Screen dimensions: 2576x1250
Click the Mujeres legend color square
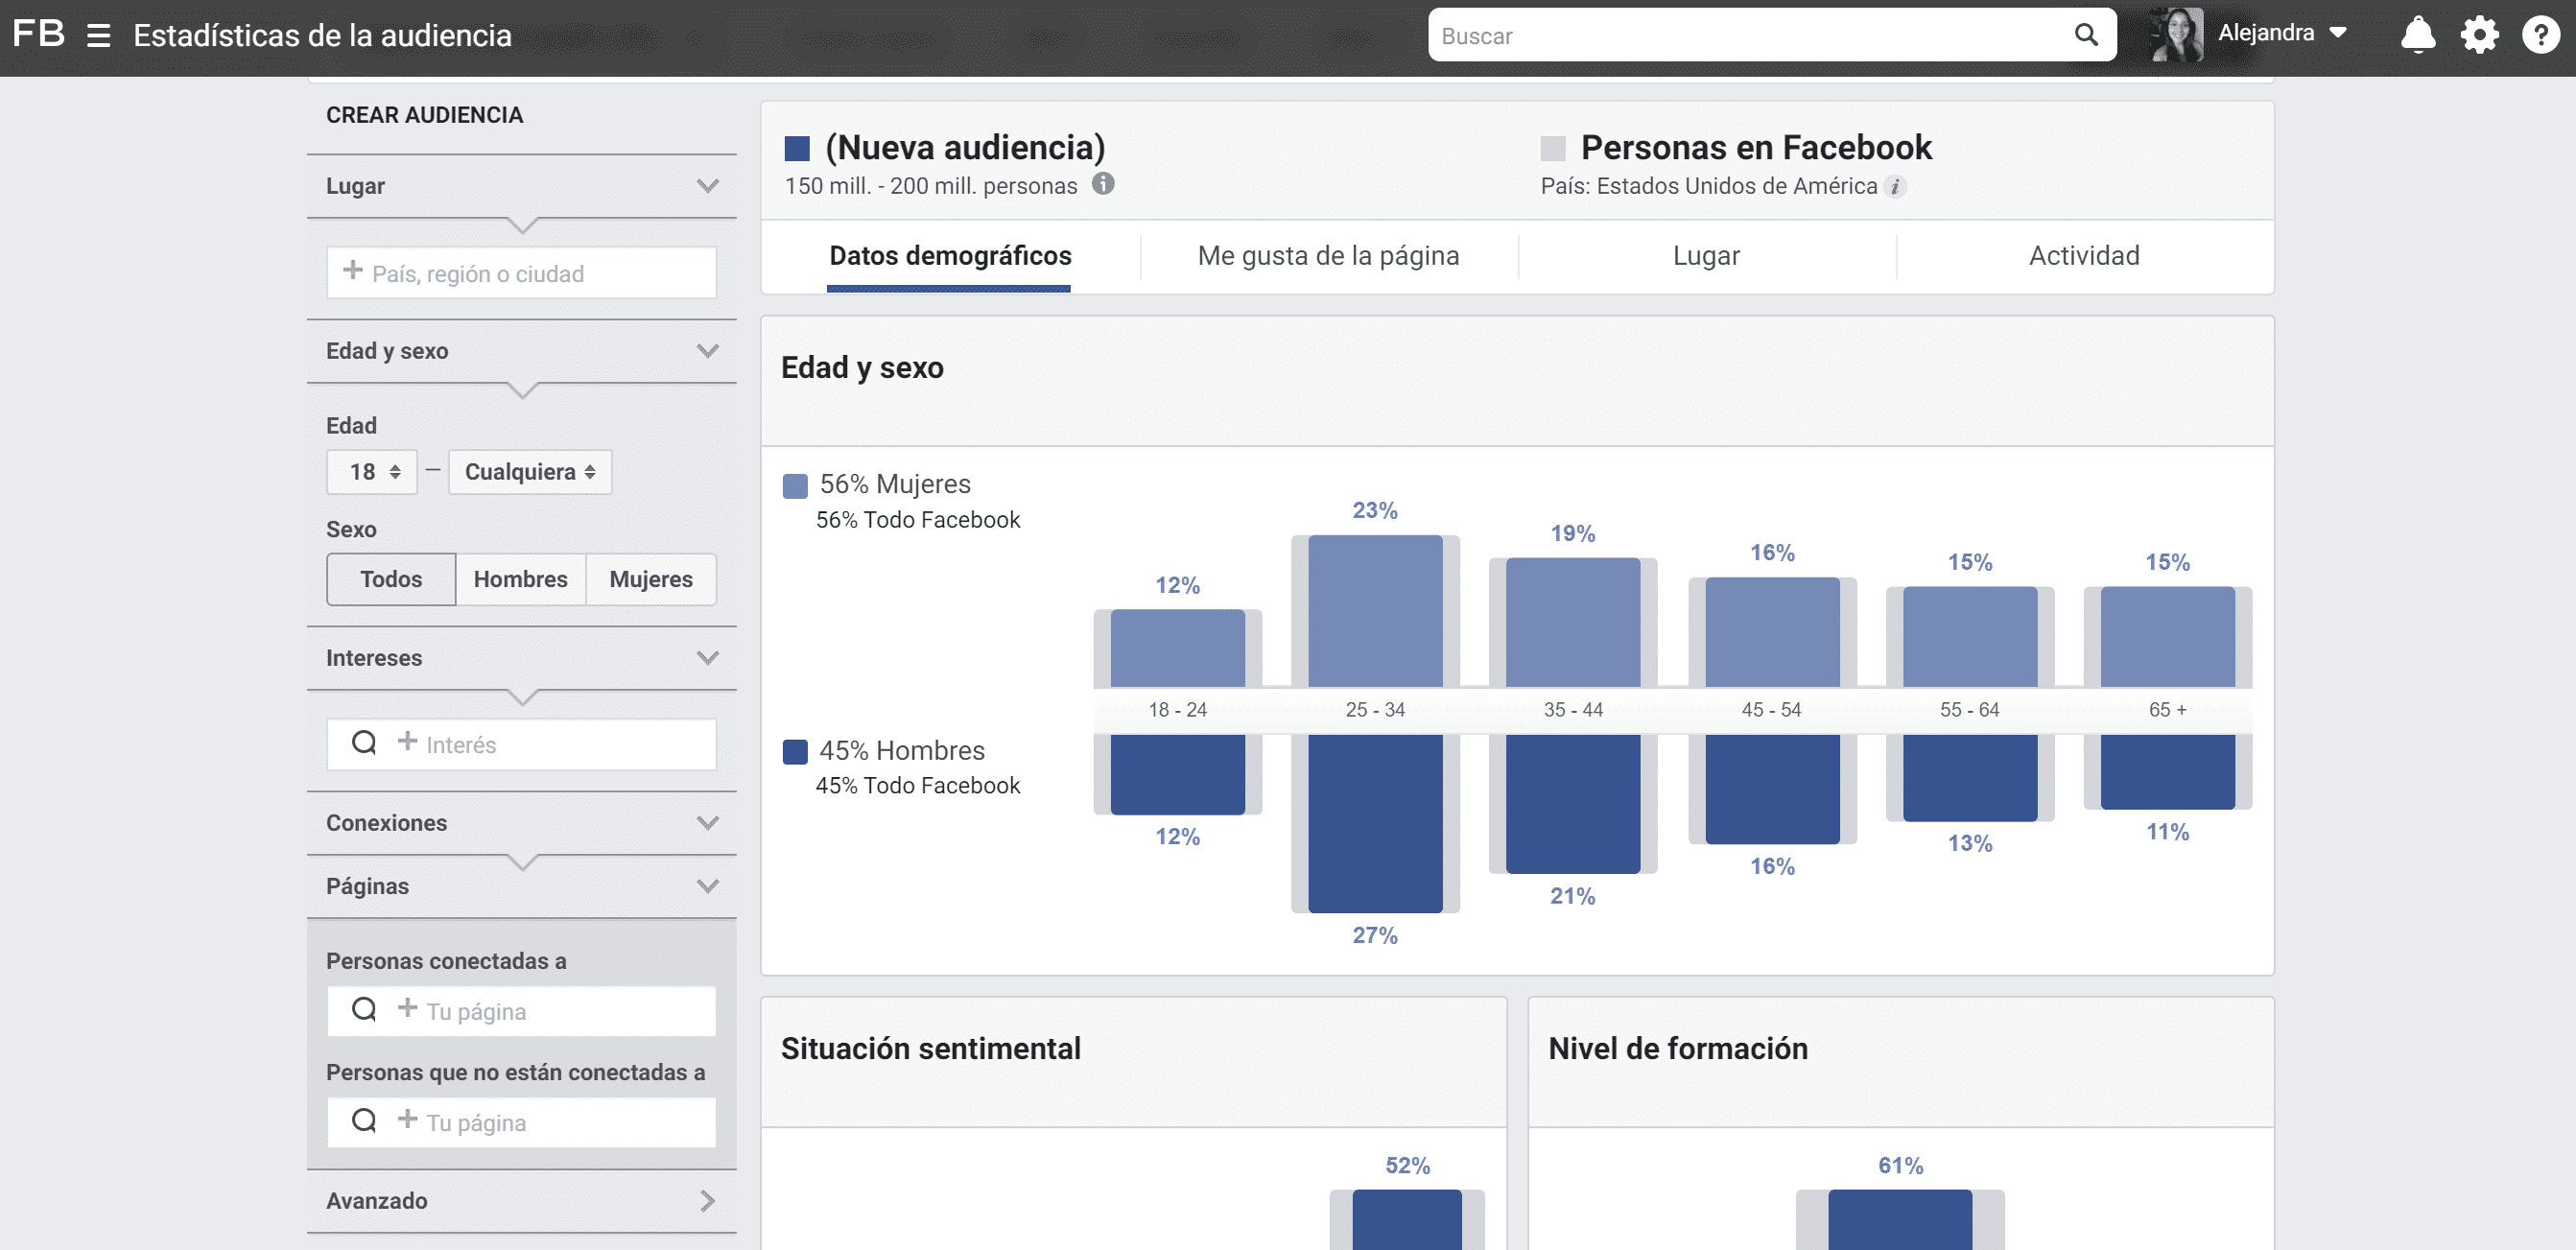(x=795, y=487)
